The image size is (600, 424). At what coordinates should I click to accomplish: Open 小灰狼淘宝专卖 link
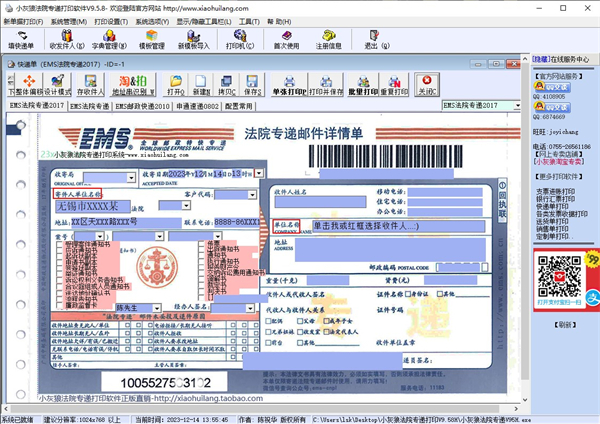[559, 162]
